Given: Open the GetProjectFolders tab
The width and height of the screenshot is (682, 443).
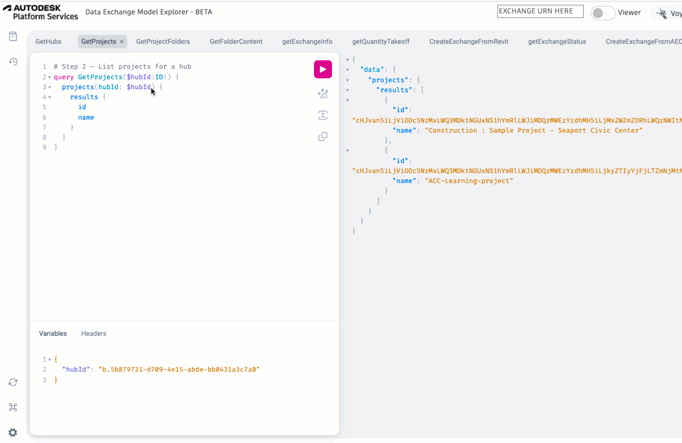Looking at the screenshot, I should tap(163, 42).
